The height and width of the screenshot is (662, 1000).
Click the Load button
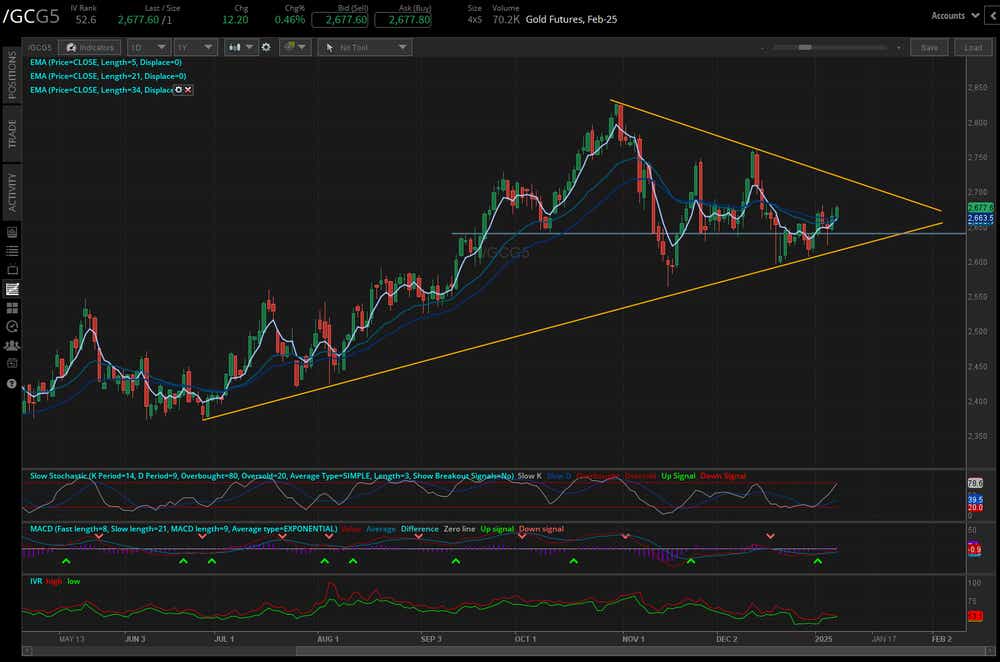pos(972,46)
